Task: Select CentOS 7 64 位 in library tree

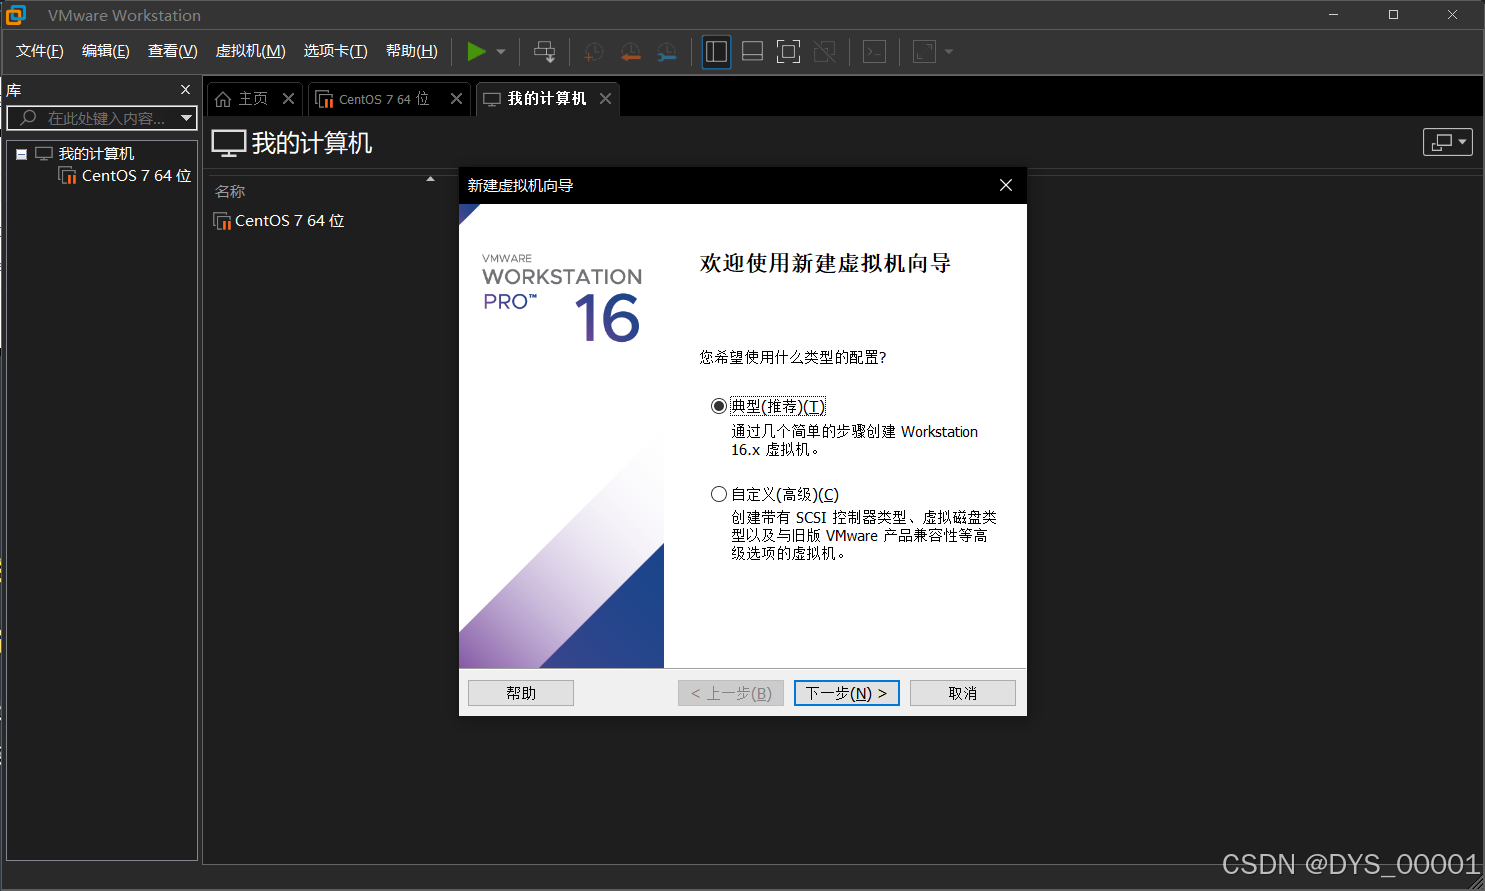Action: point(136,176)
